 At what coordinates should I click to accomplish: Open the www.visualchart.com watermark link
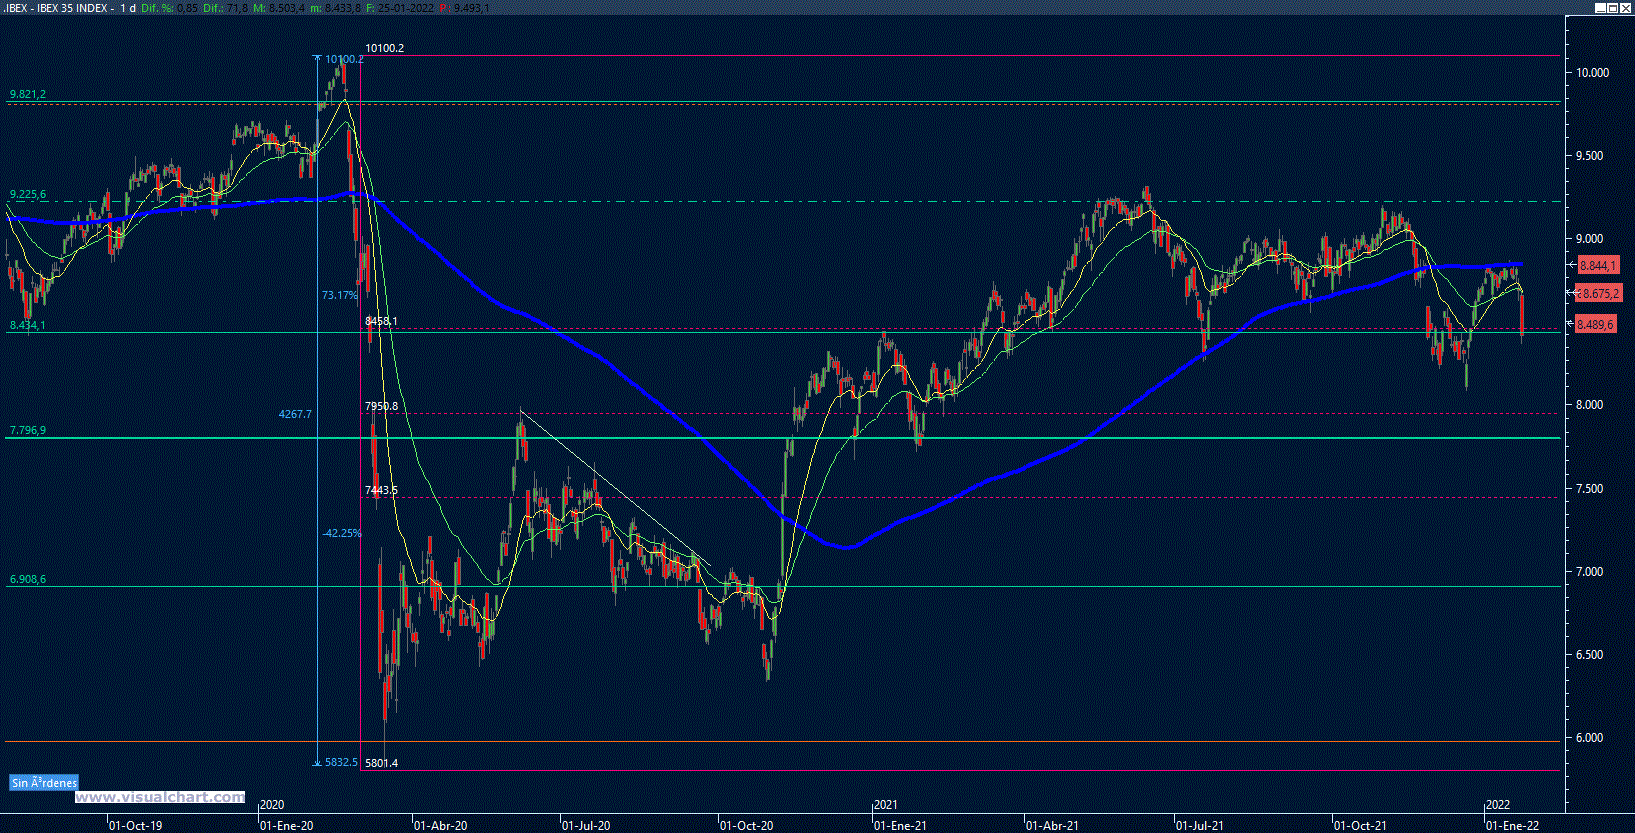(x=160, y=797)
